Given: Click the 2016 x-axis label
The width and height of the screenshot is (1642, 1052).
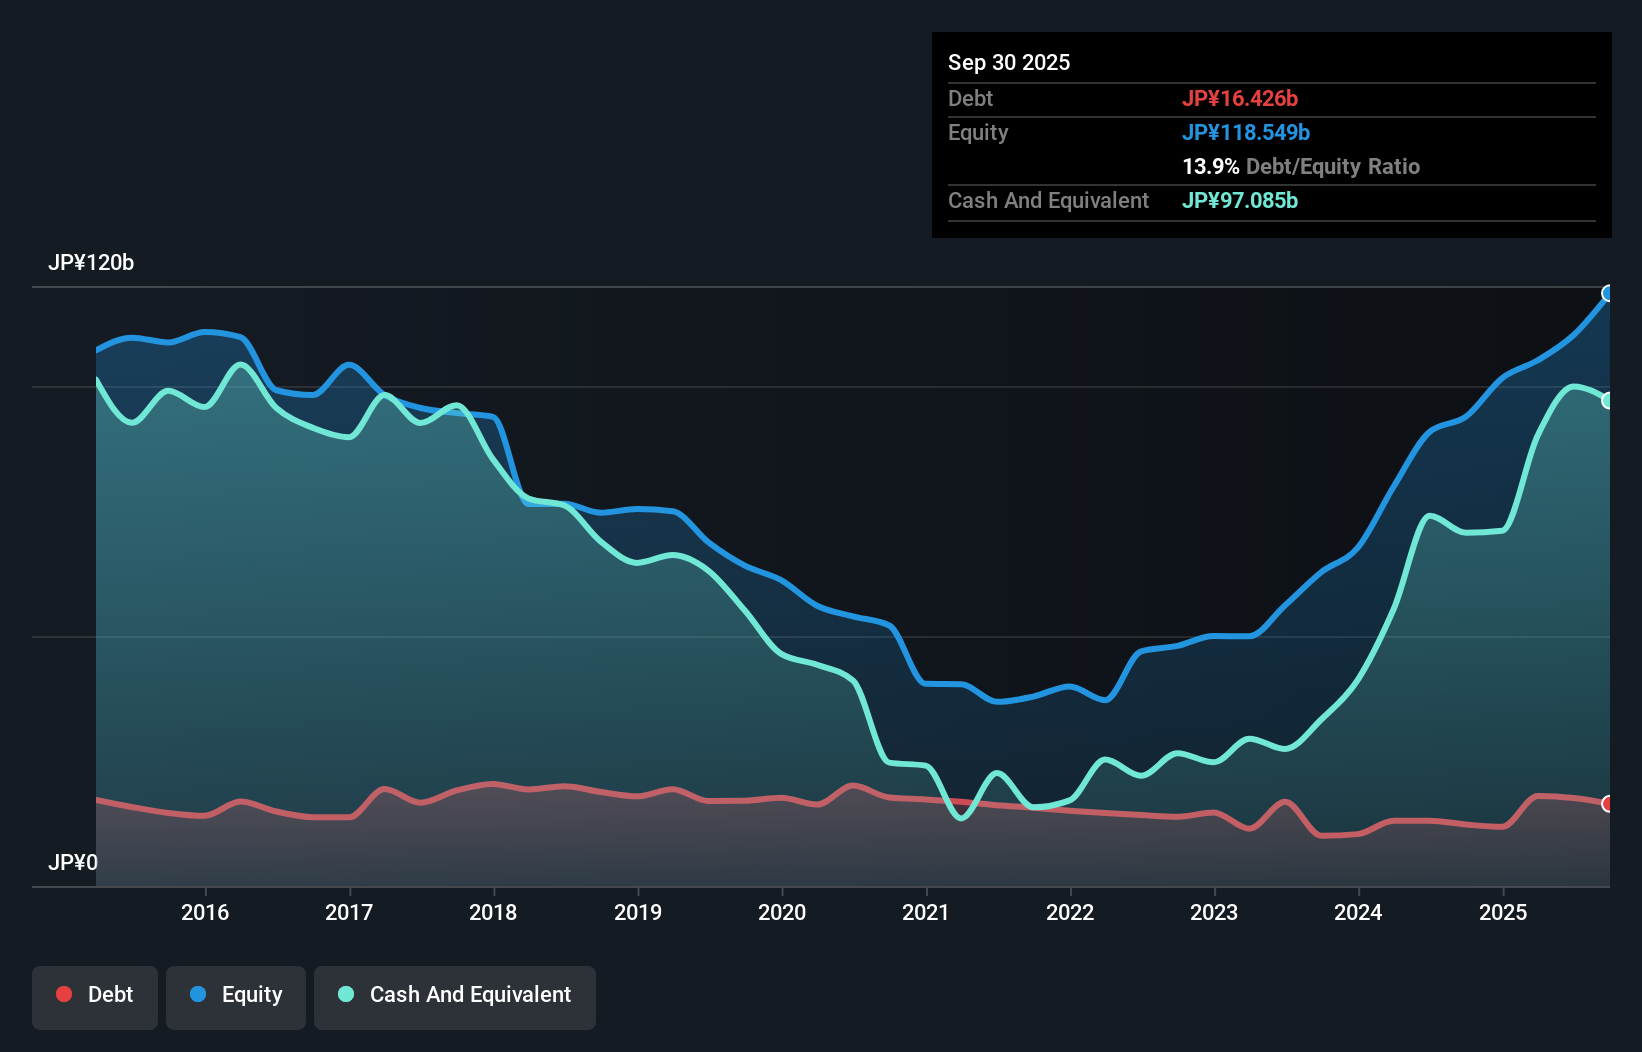Looking at the screenshot, I should pyautogui.click(x=205, y=912).
